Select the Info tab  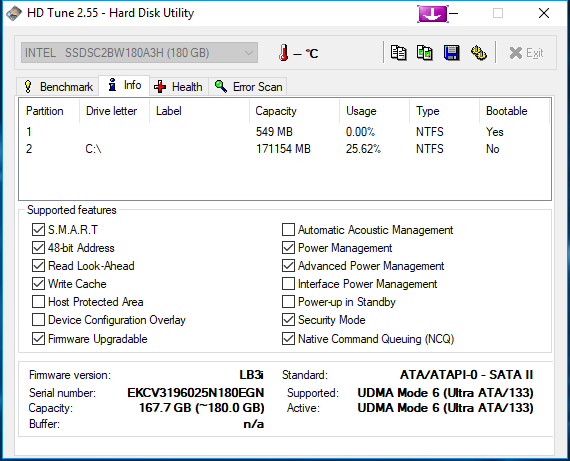pos(124,85)
